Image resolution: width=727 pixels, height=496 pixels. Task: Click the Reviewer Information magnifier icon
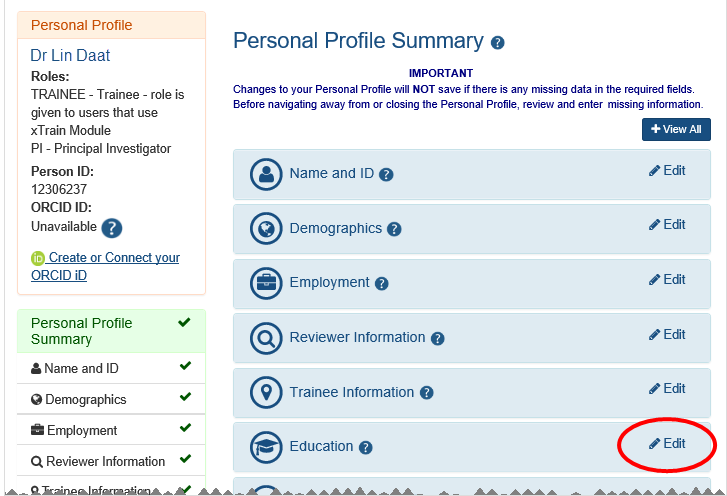point(266,338)
